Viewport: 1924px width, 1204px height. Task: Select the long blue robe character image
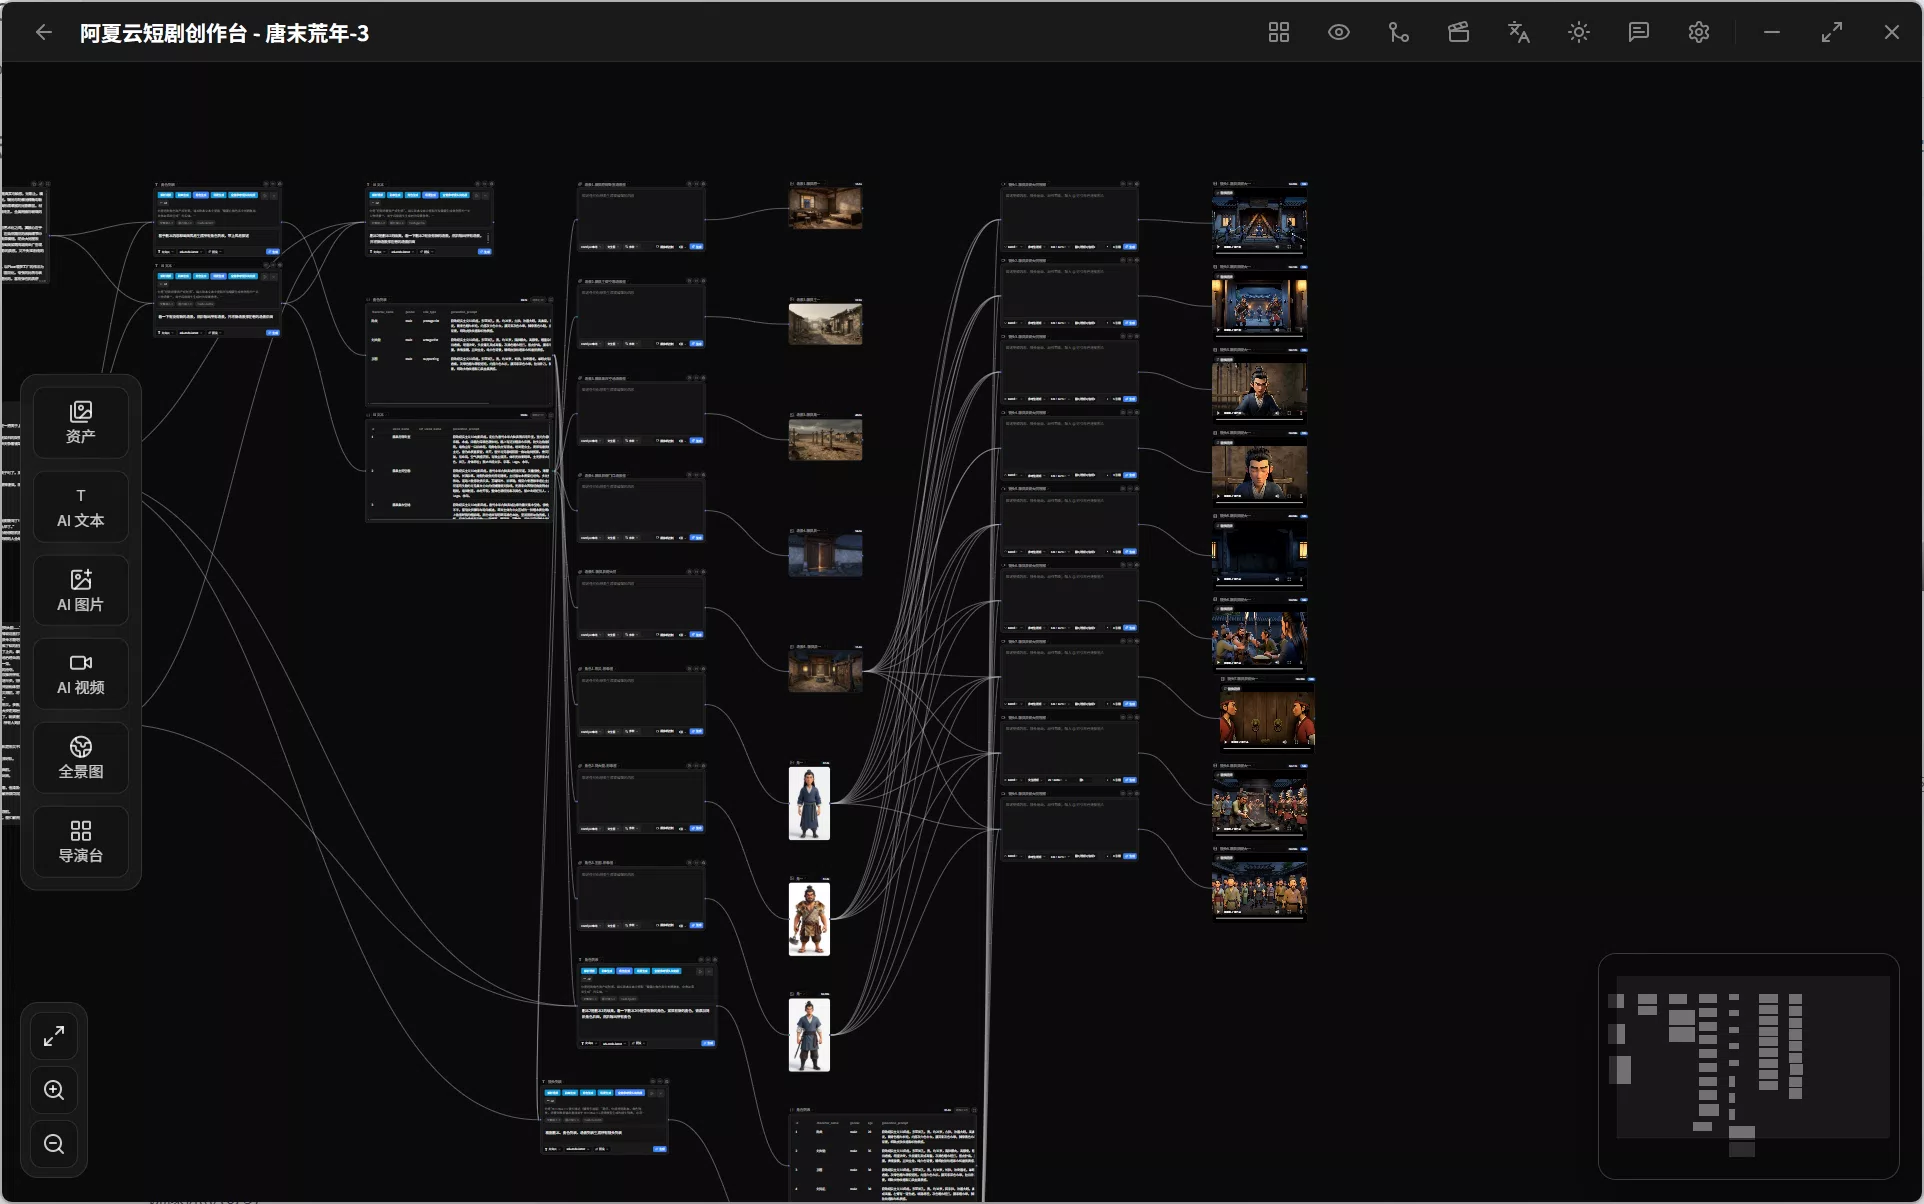click(809, 803)
